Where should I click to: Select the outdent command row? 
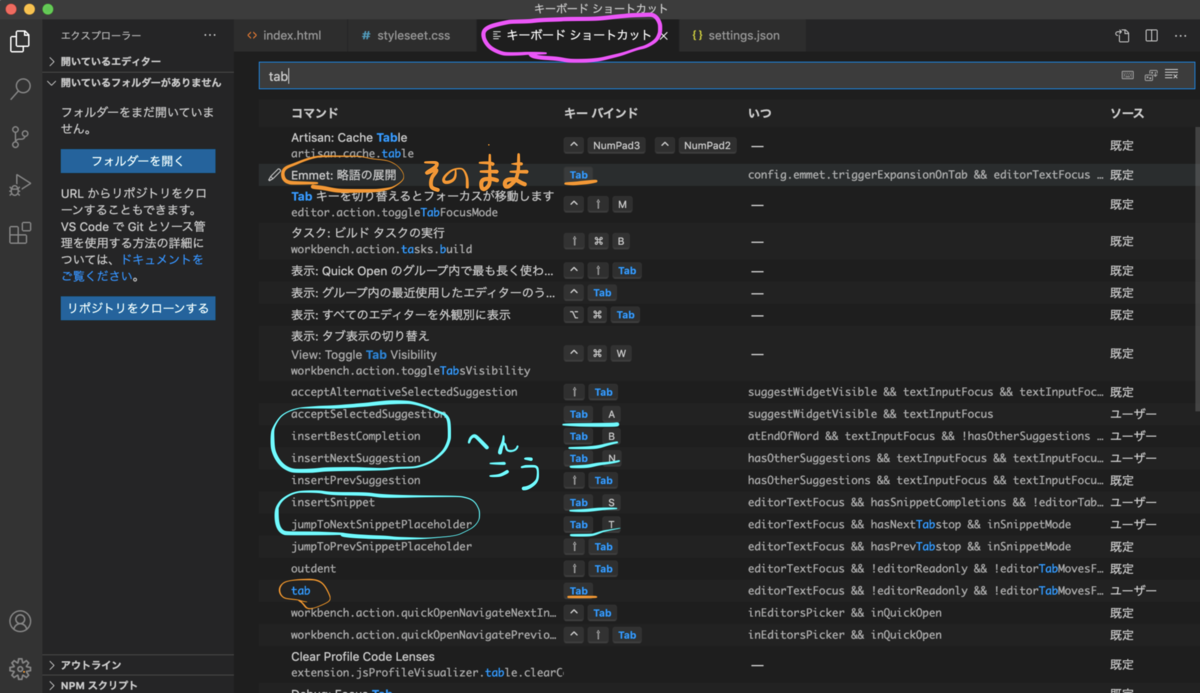(725, 568)
